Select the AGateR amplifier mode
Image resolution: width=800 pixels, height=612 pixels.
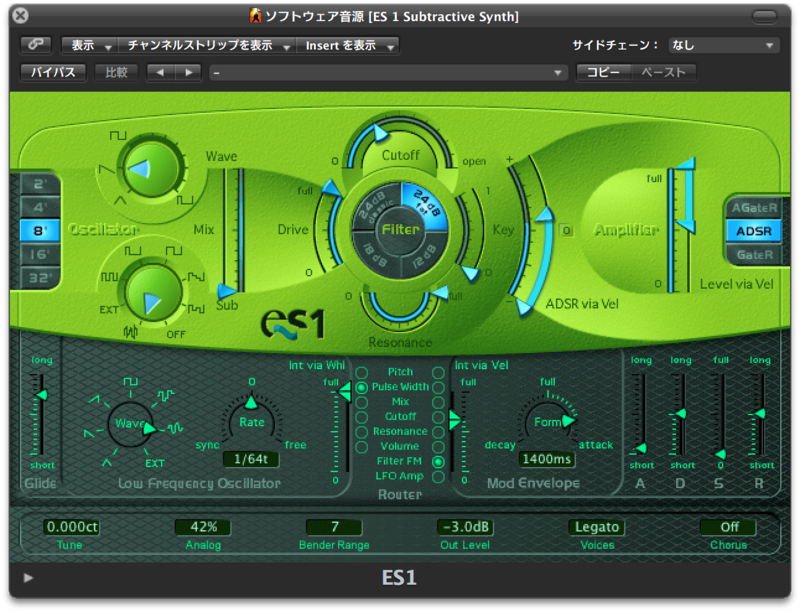click(x=754, y=208)
